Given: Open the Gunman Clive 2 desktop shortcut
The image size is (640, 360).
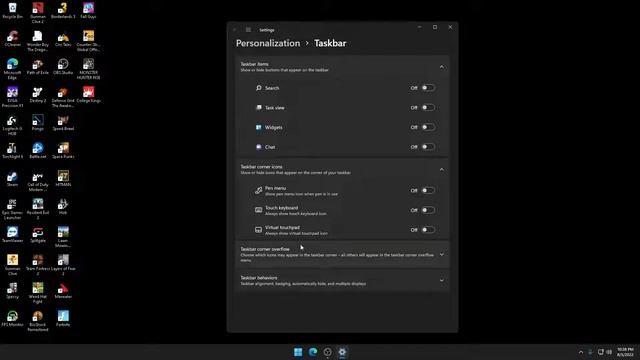Looking at the screenshot, I should [x=38, y=12].
